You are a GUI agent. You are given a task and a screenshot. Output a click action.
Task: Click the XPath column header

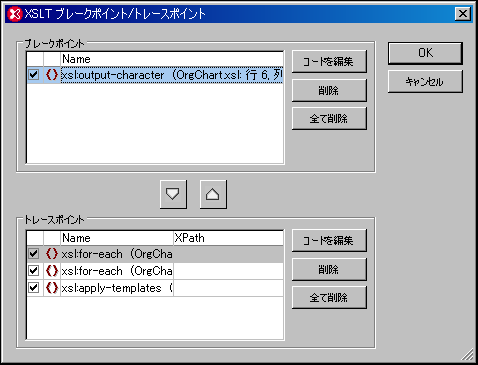pyautogui.click(x=228, y=238)
